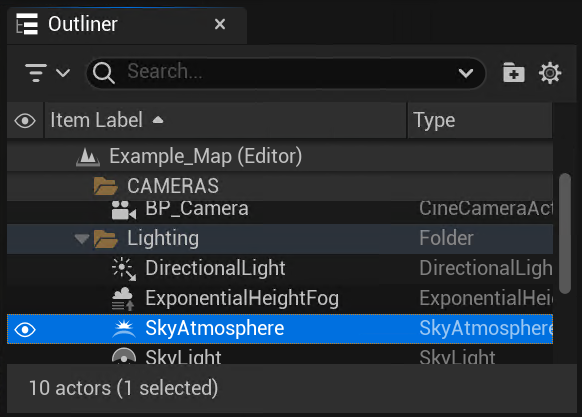
Task: Create new folder with add-folder icon
Action: click(514, 72)
